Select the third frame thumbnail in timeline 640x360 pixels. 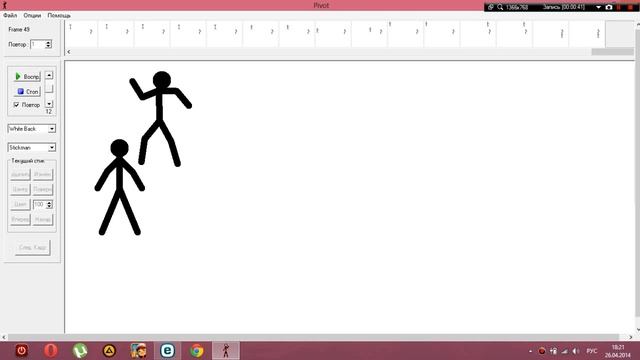(x=152, y=34)
